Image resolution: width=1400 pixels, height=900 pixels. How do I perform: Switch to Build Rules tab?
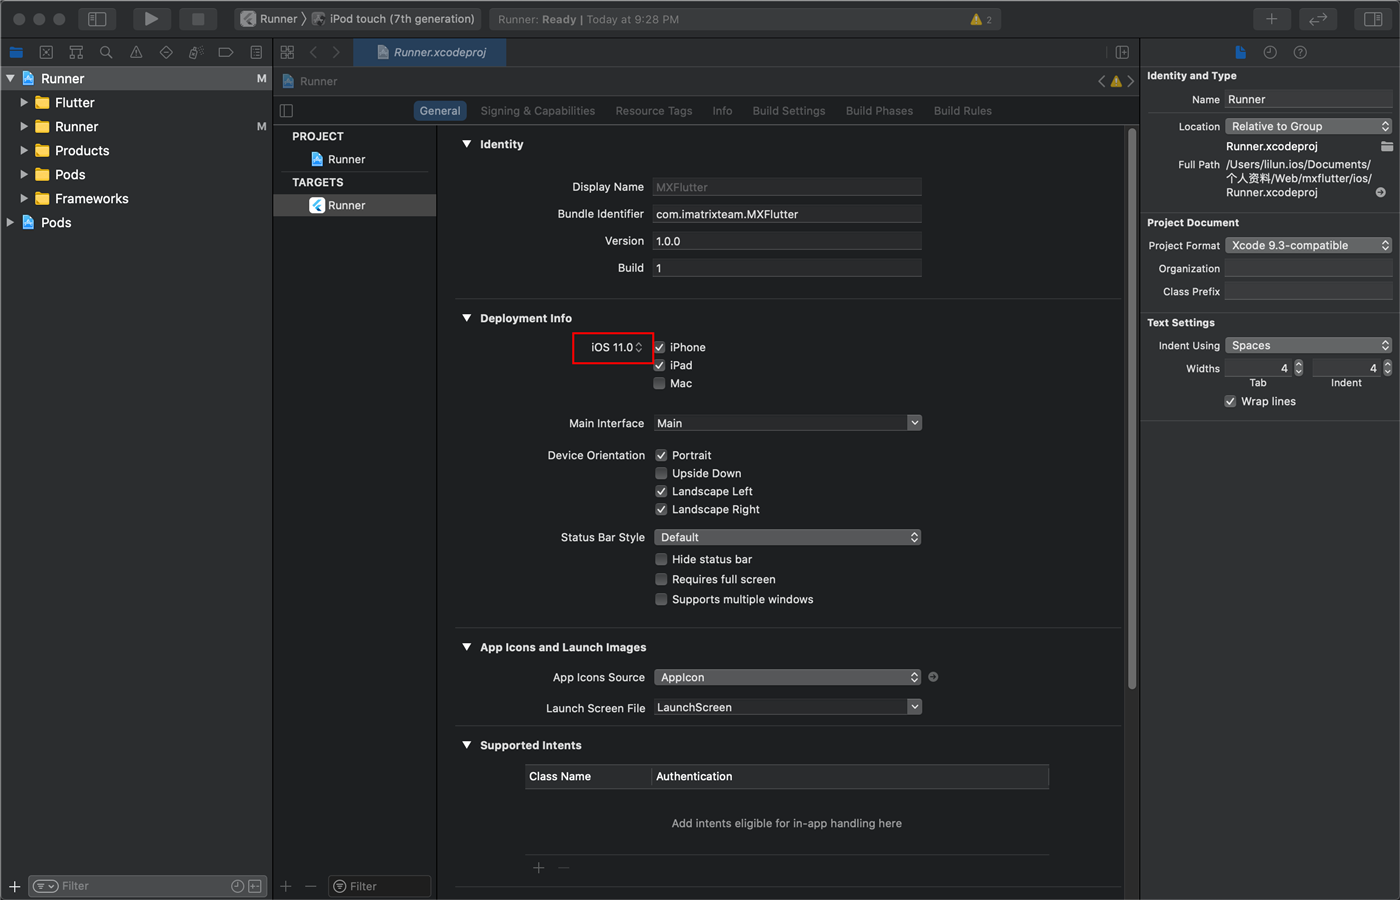[x=963, y=111]
